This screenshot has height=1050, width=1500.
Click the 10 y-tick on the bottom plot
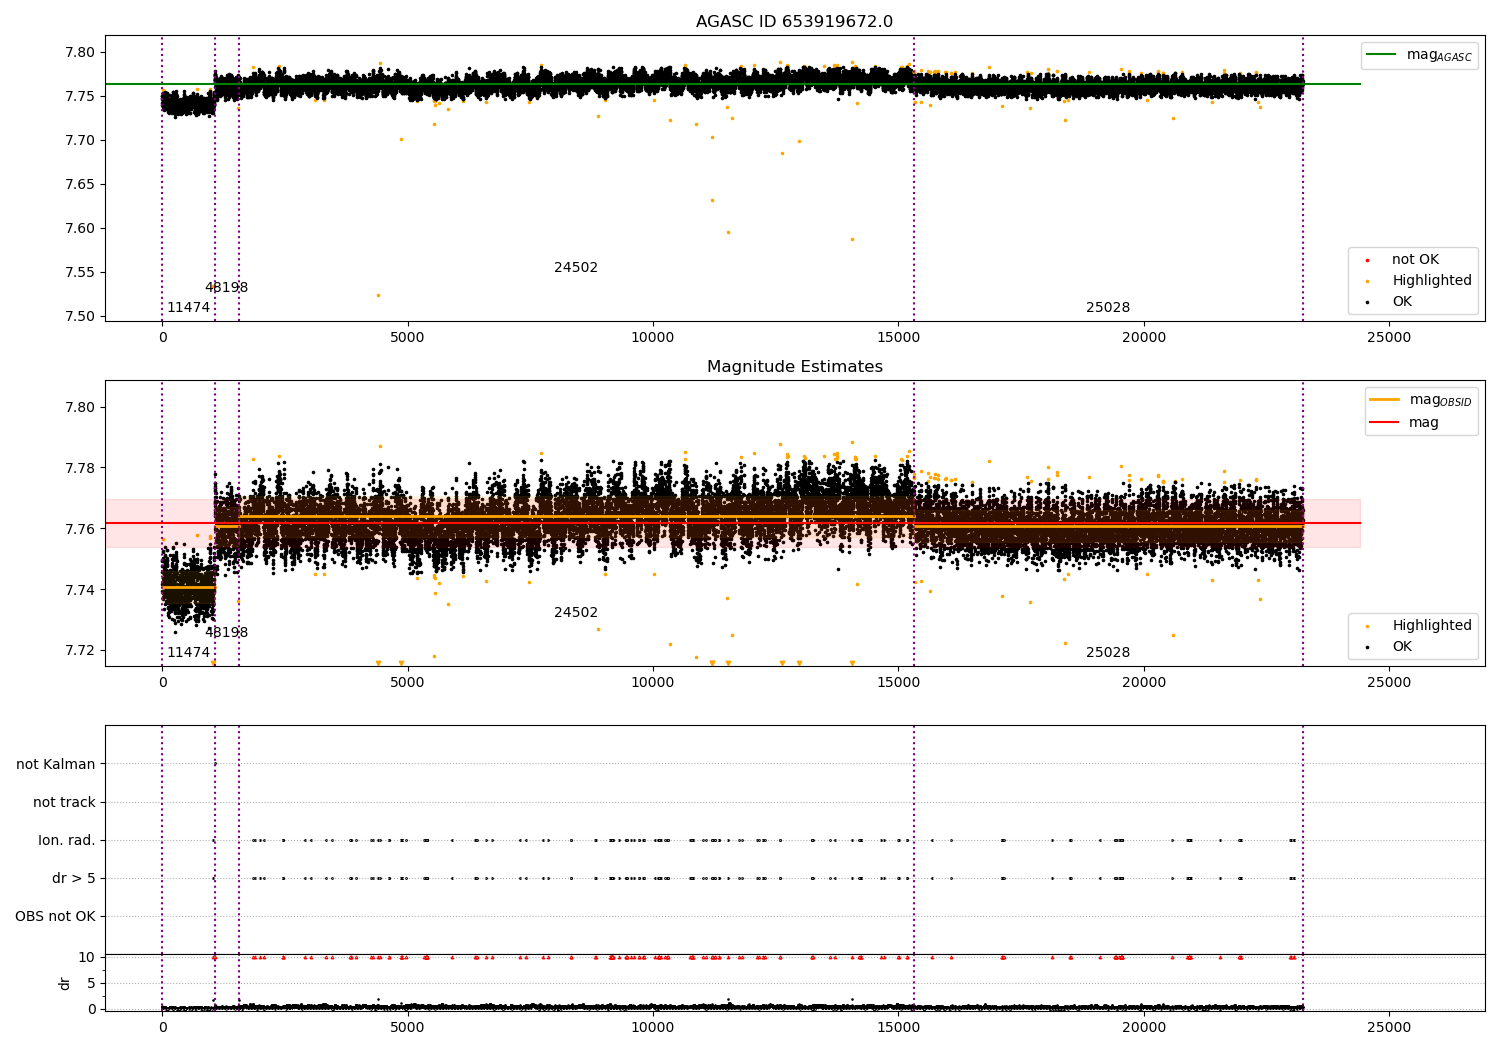[87, 957]
